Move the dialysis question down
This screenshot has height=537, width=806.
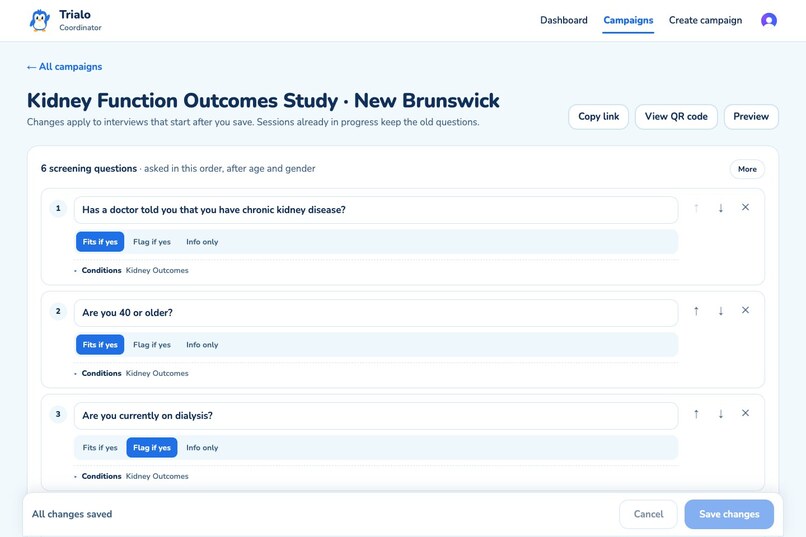(x=721, y=414)
